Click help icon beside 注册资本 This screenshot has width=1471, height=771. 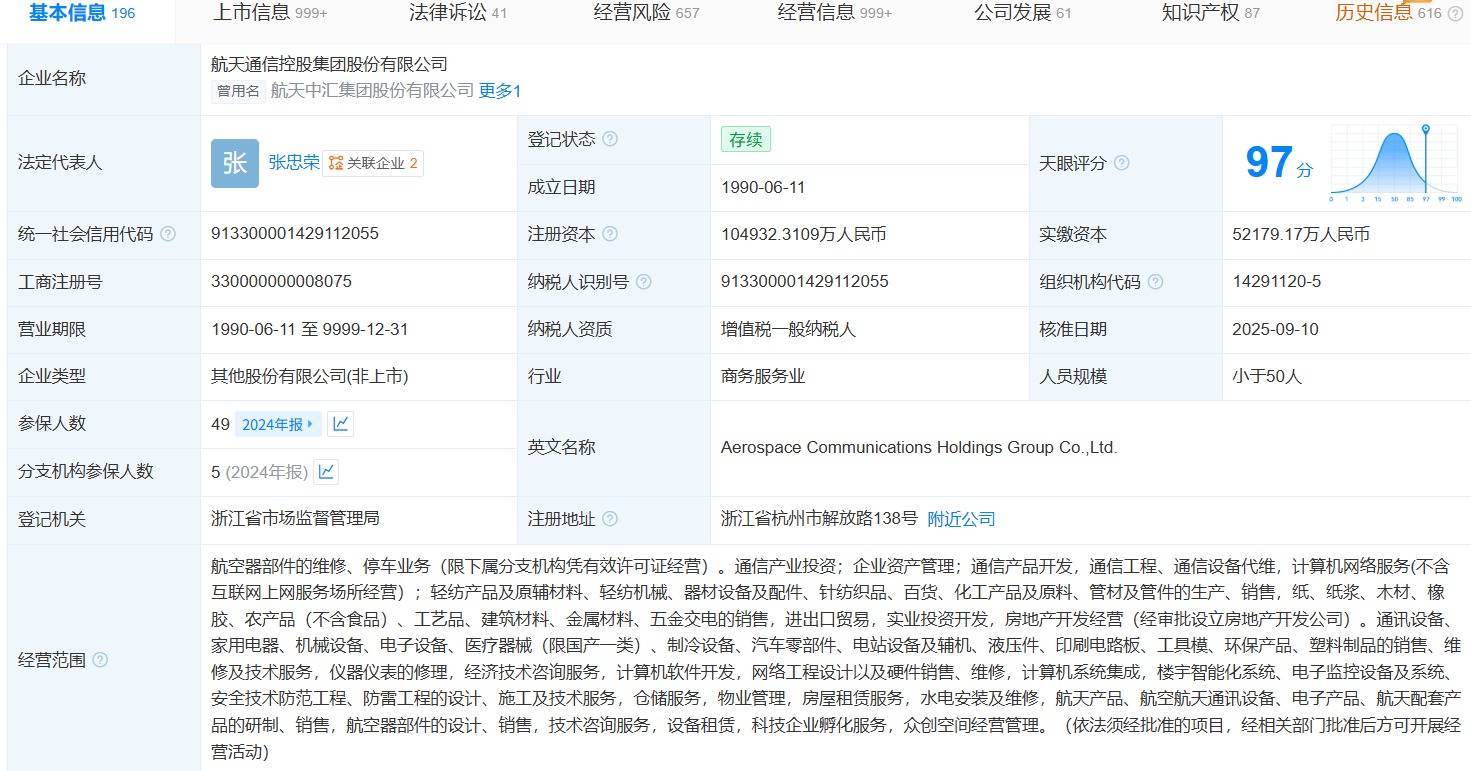pos(610,234)
